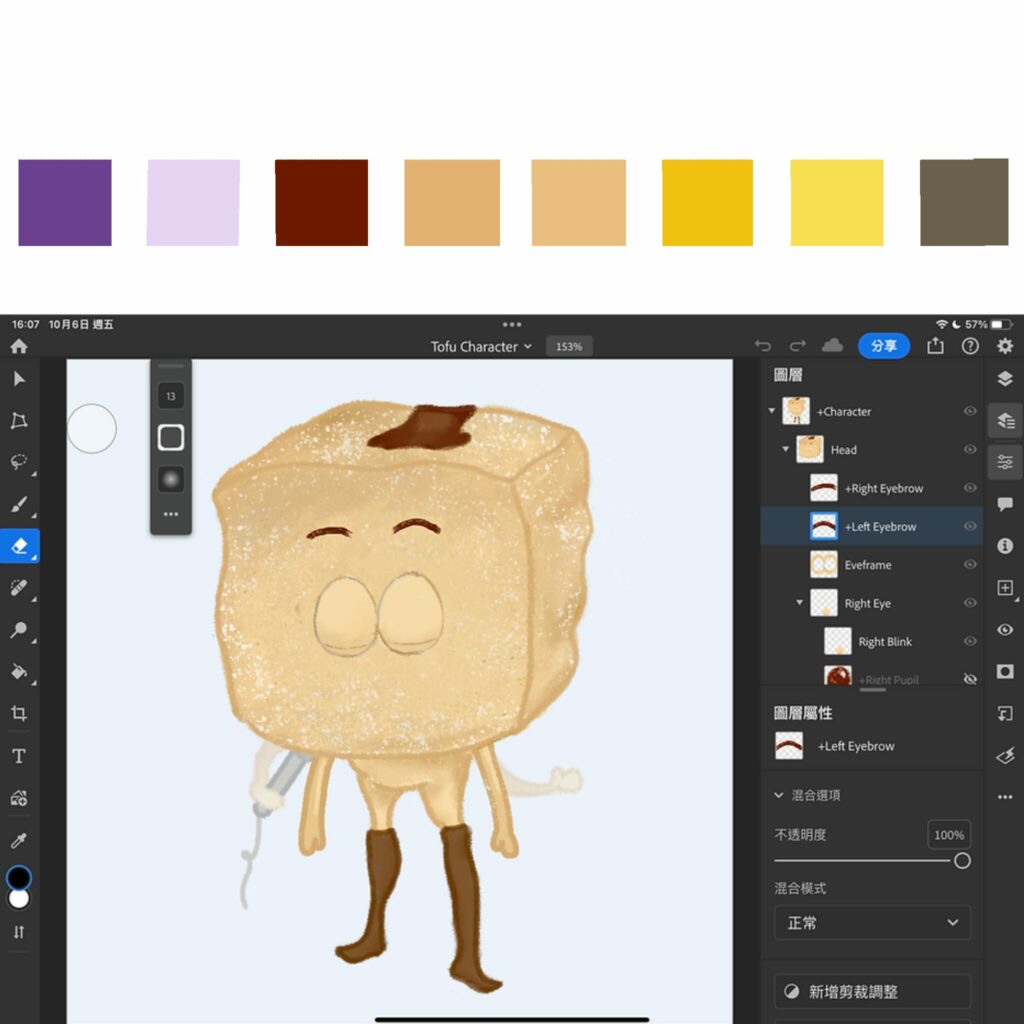Open Tofu Character document title menu
The height and width of the screenshot is (1024, 1024).
pos(481,346)
